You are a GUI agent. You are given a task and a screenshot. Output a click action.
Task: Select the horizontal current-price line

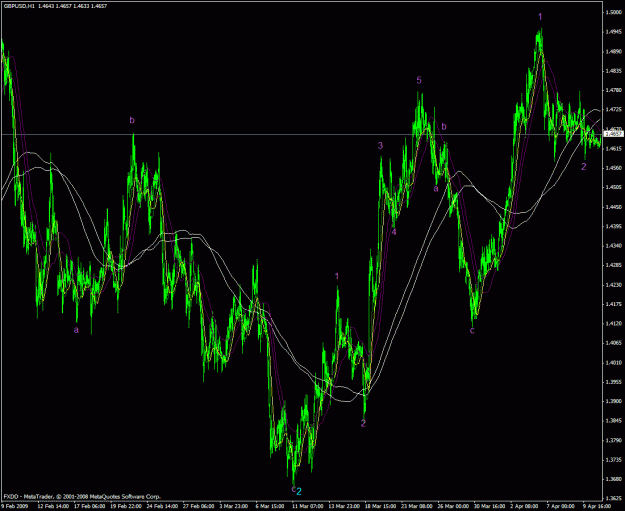[302, 134]
